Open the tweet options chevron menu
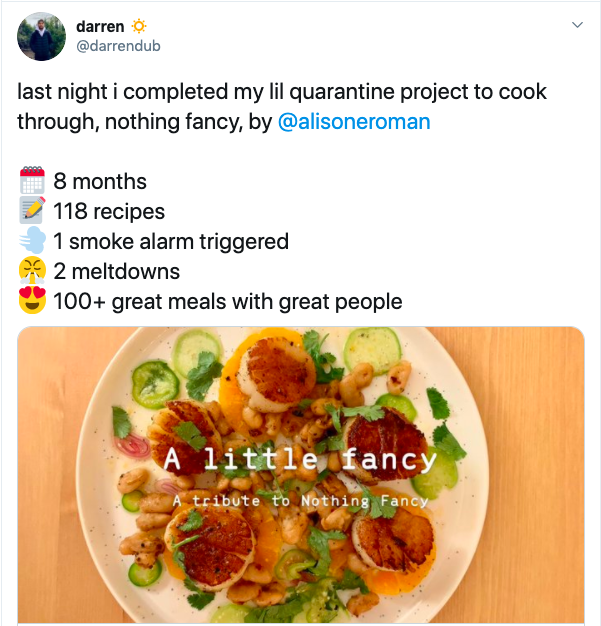Viewport: 601px width, 626px height. (577, 25)
